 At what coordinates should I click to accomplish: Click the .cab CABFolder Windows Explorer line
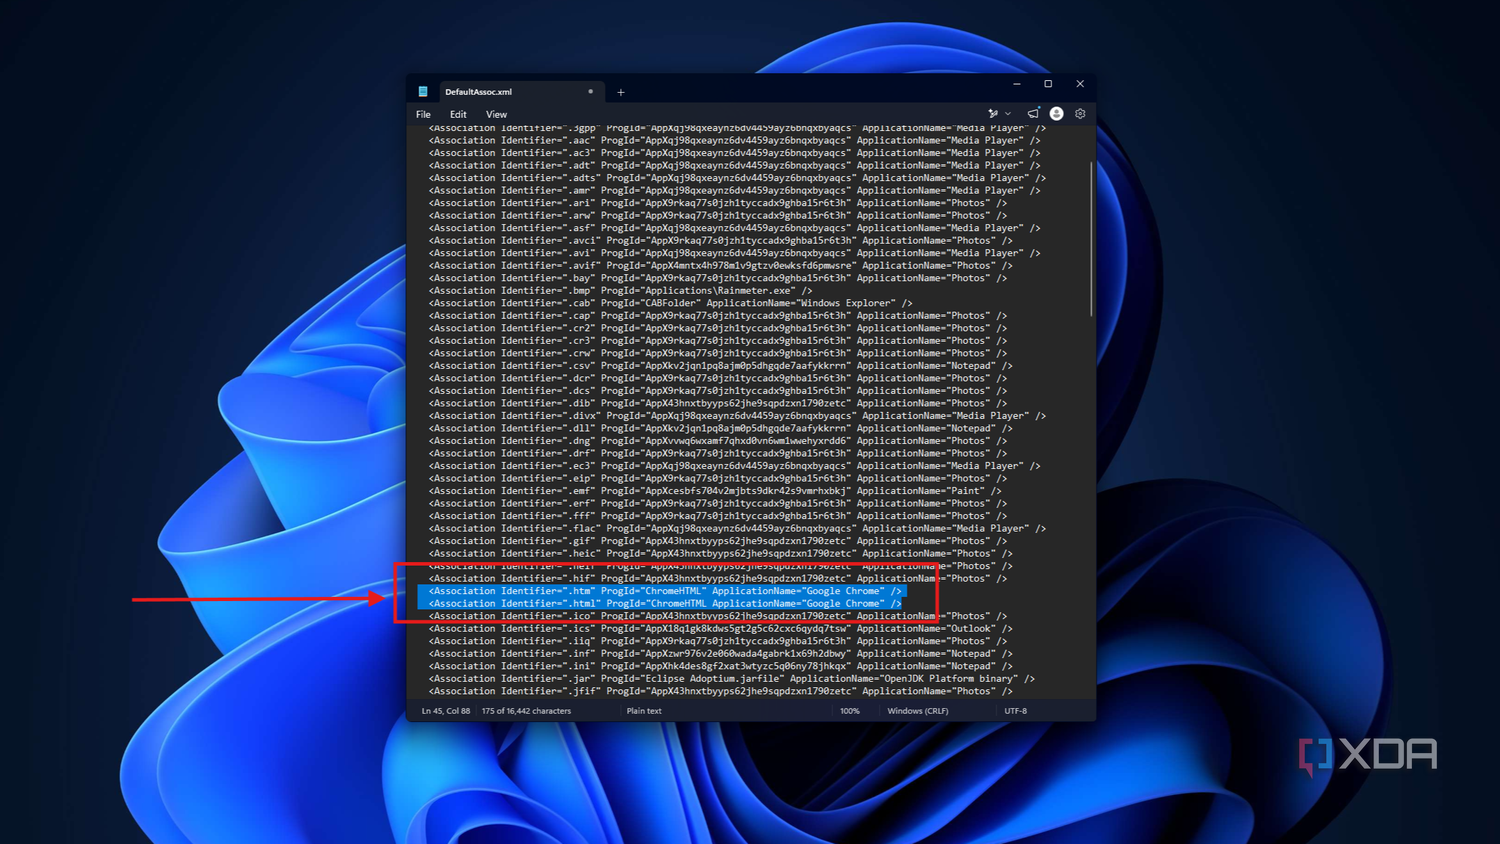671,303
